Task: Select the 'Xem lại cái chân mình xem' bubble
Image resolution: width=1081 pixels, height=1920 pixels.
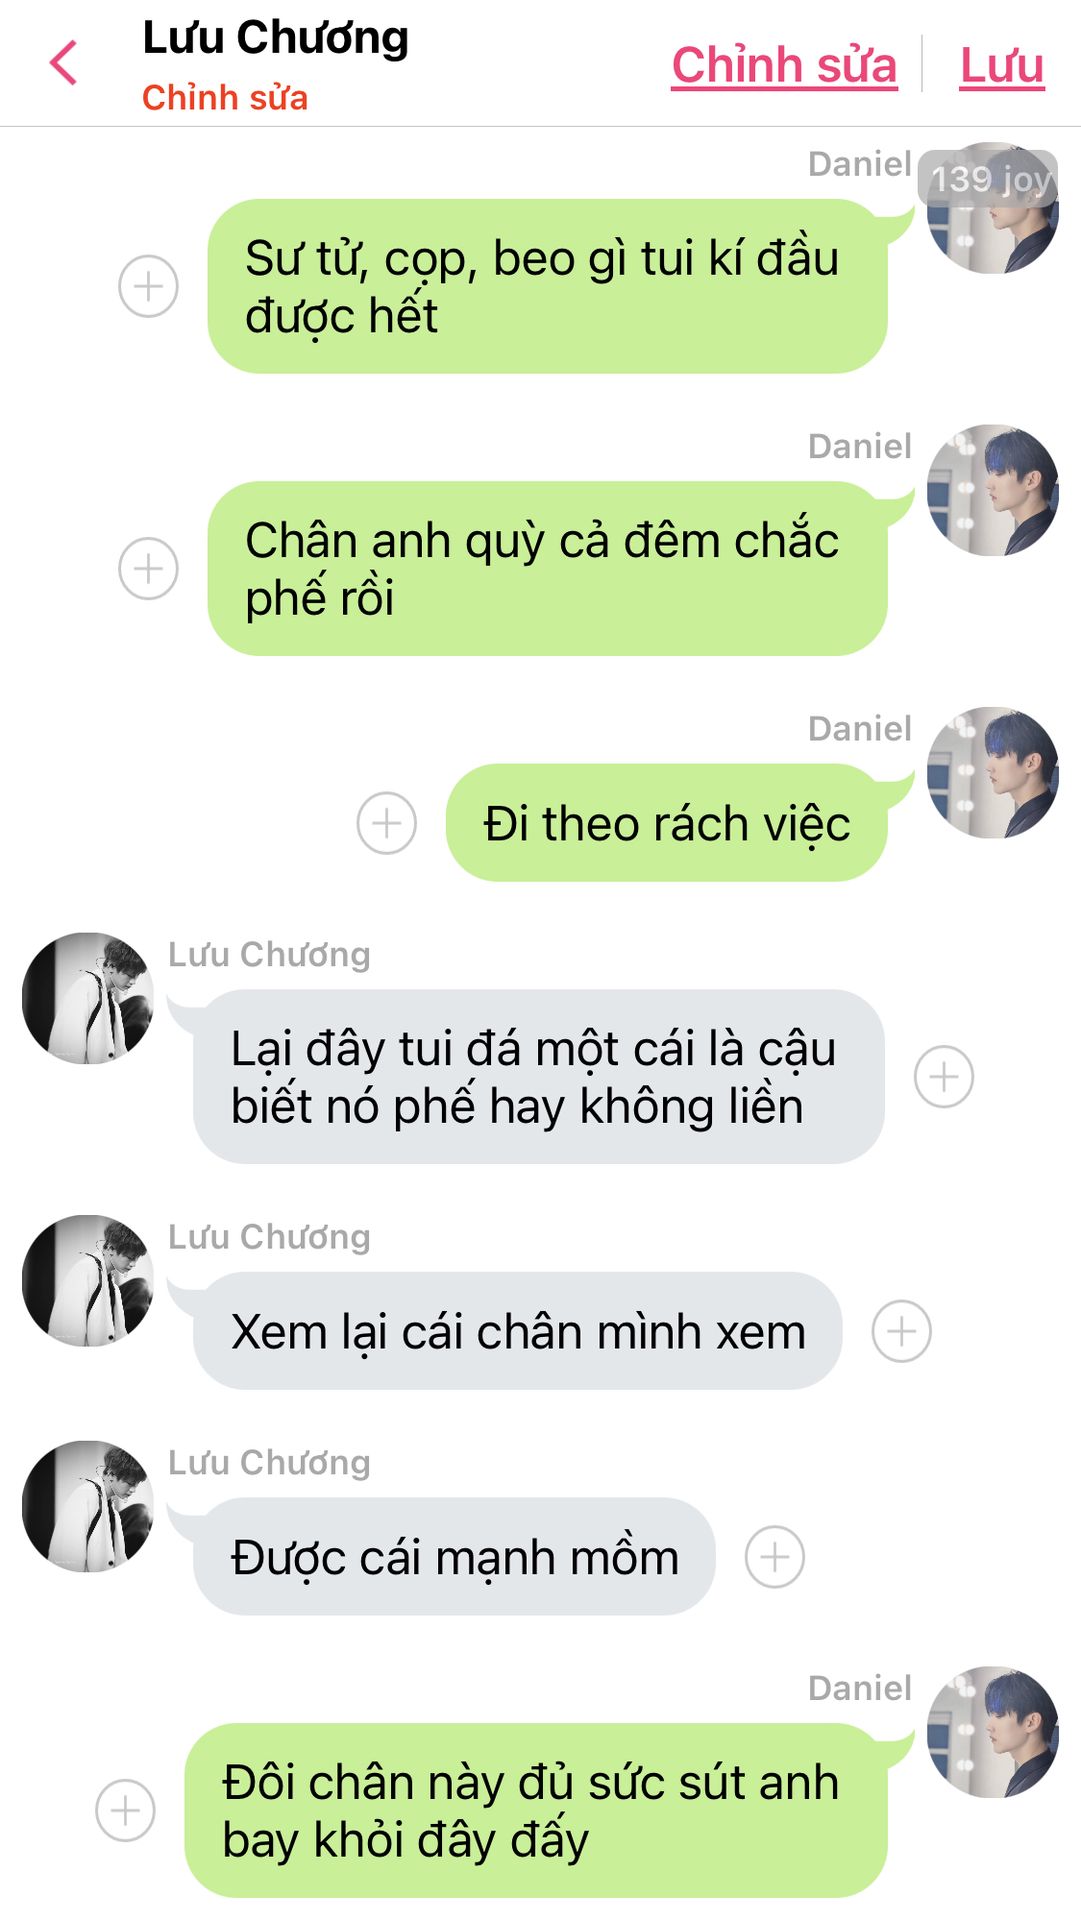Action: tap(517, 1331)
